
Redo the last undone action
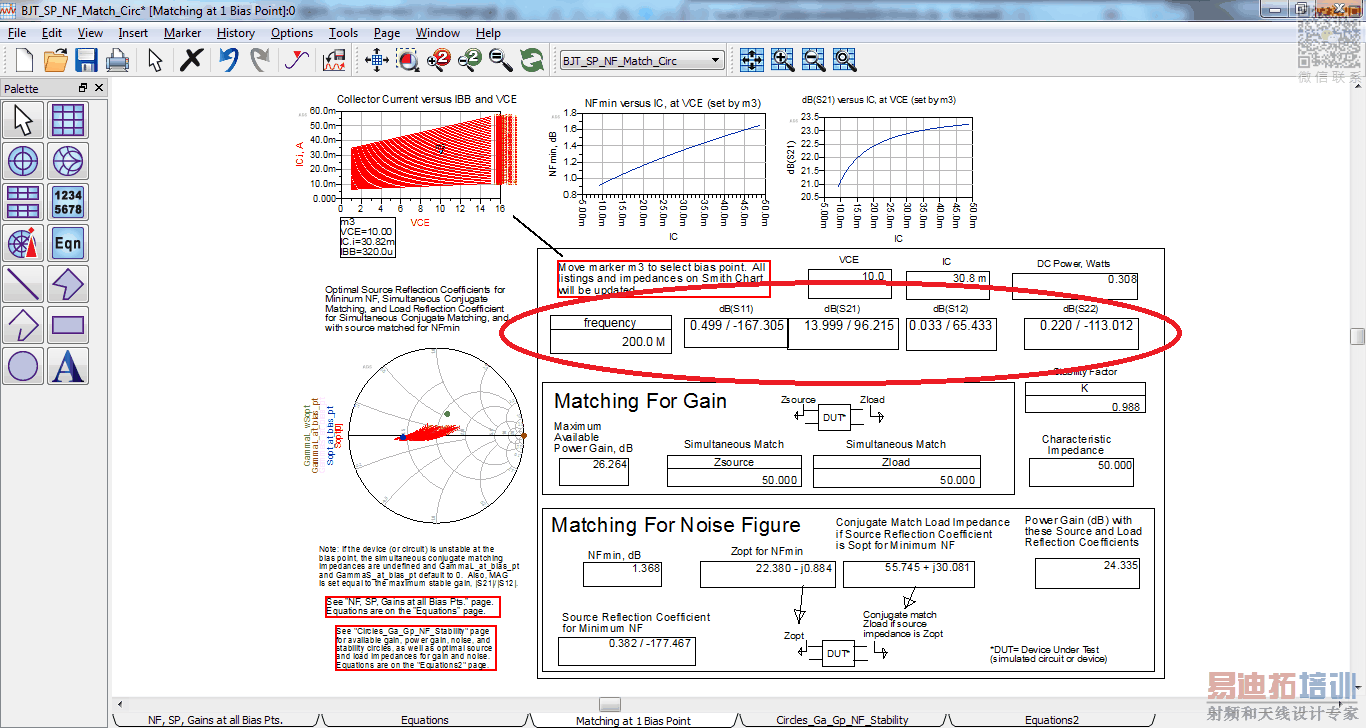click(260, 60)
